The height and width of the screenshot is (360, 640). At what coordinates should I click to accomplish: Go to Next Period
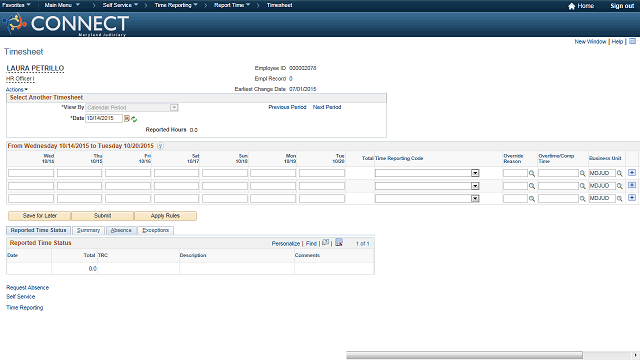pyautogui.click(x=327, y=107)
